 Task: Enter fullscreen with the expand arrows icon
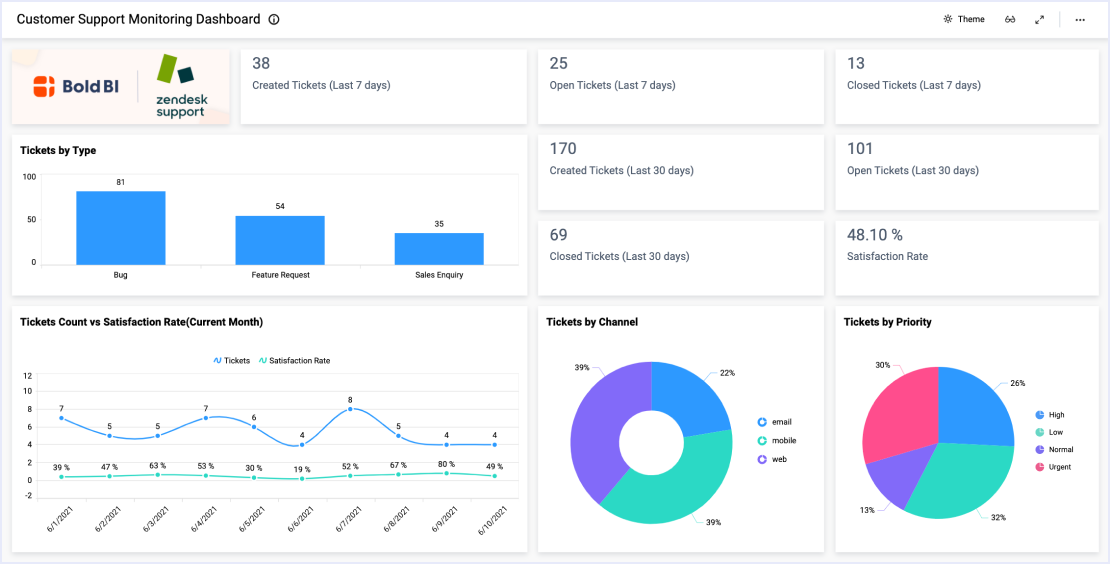coord(1039,19)
